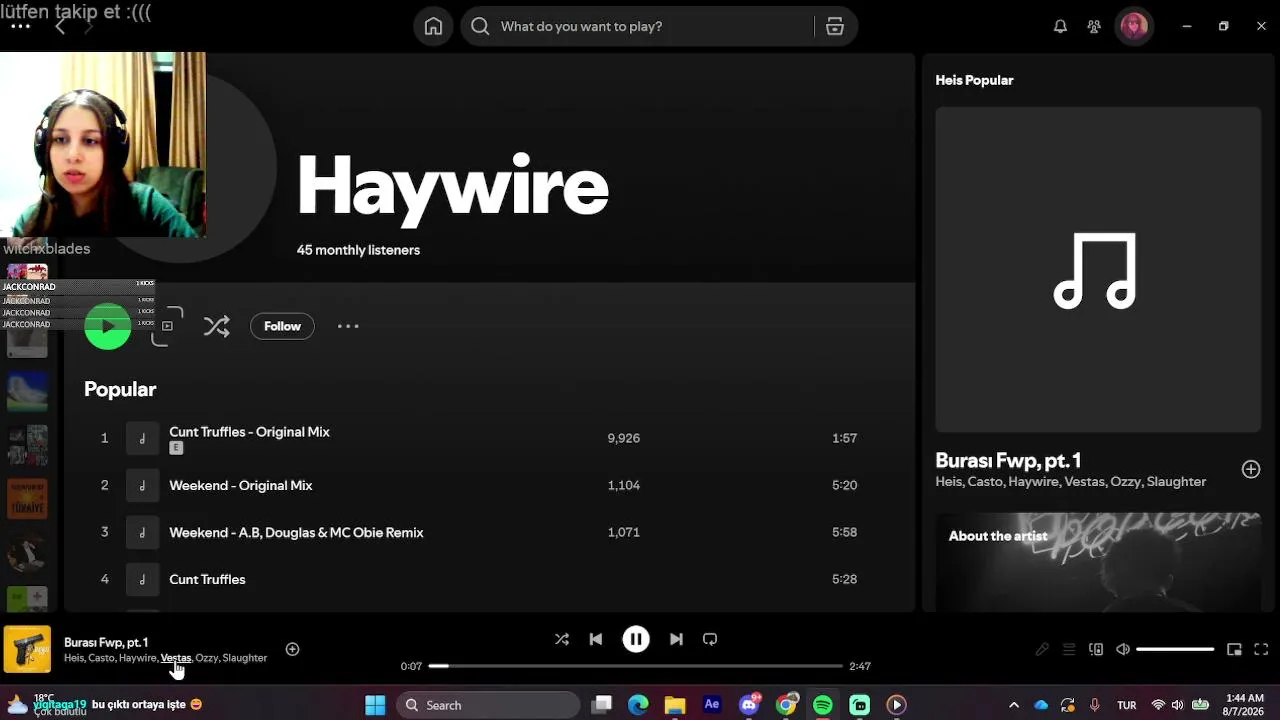
Task: Open the miniplayer
Action: click(x=1234, y=649)
